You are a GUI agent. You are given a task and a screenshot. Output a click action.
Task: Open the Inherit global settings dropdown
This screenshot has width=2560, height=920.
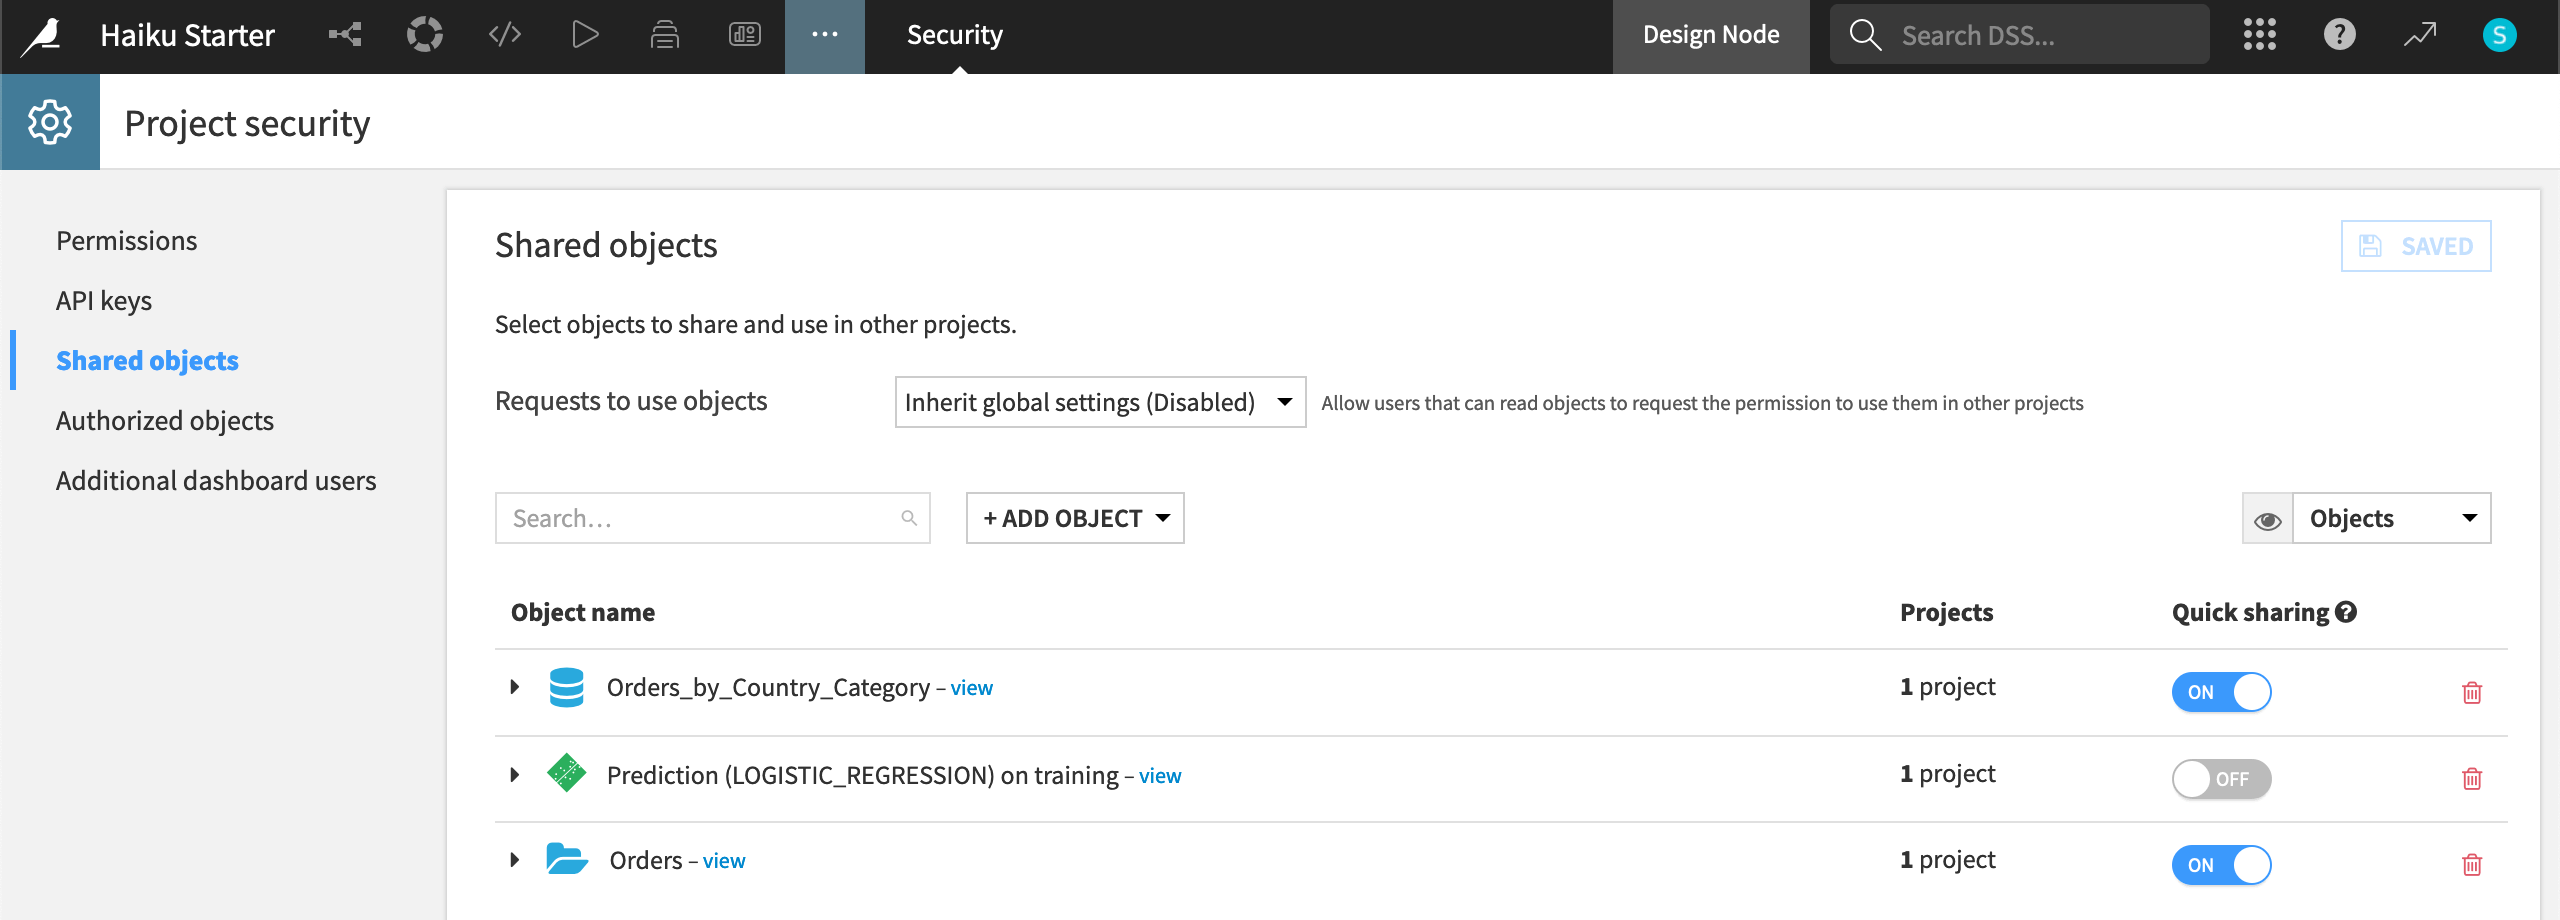click(x=1100, y=402)
